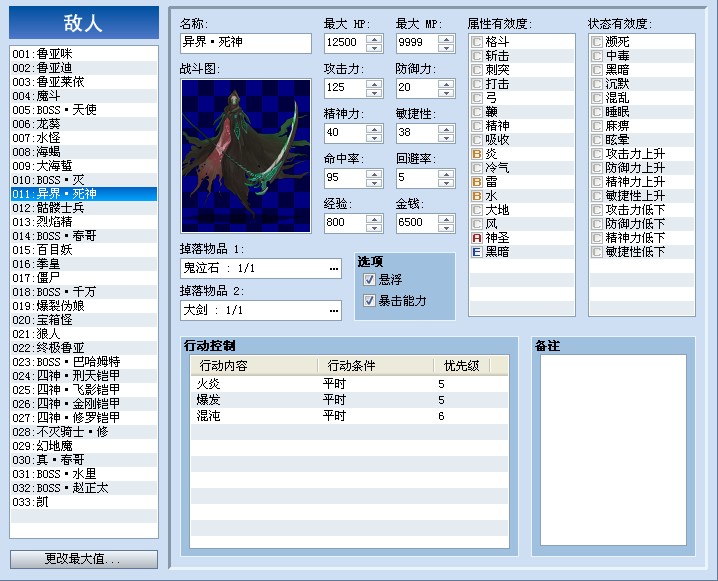Screen dimensions: 718x581
Task: Click the 行动内容 column header
Action: tap(254, 366)
